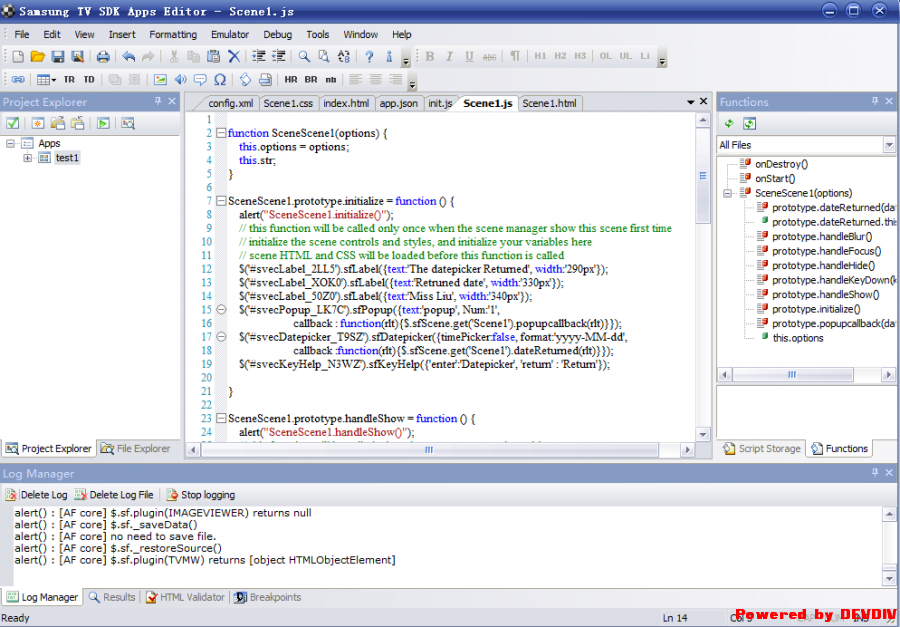Click the code editor horizontal scrollbar thumb

point(429,450)
